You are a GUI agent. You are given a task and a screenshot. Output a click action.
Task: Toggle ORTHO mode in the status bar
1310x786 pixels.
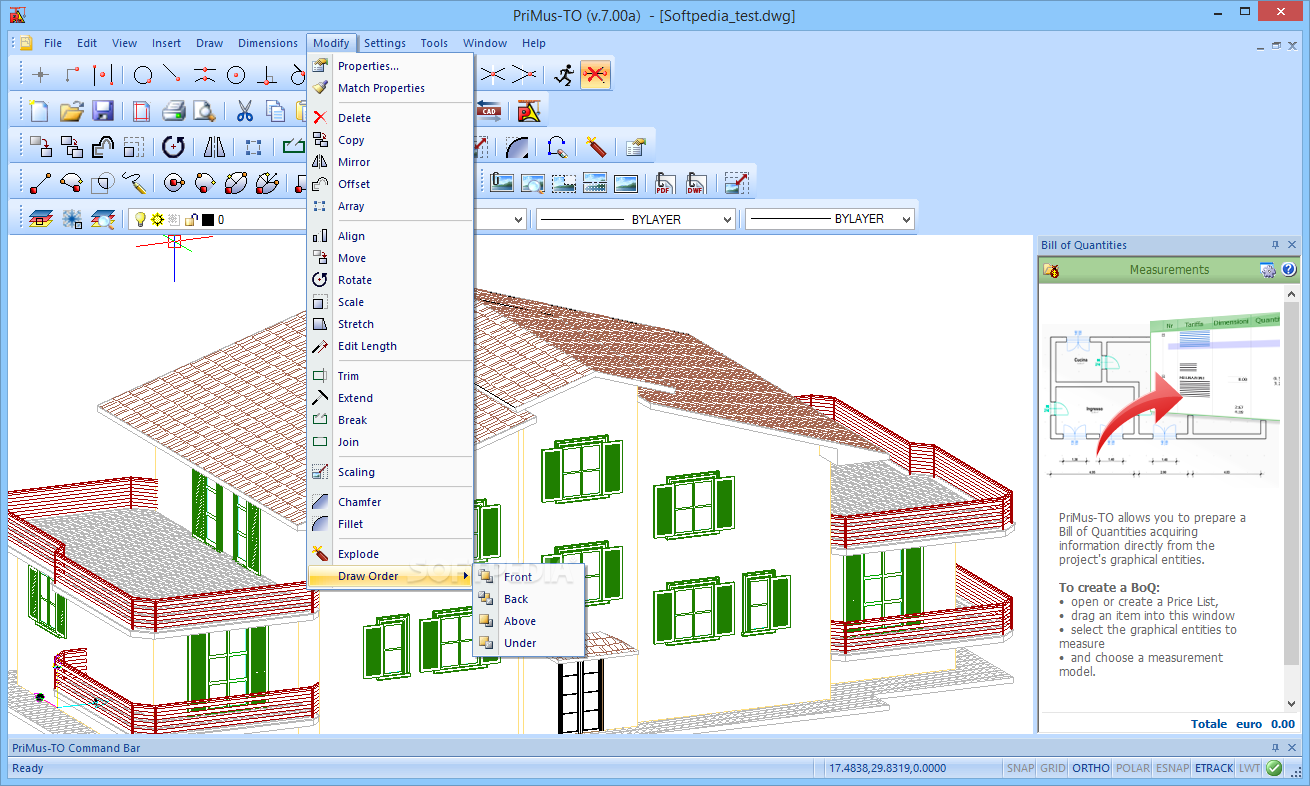1091,768
